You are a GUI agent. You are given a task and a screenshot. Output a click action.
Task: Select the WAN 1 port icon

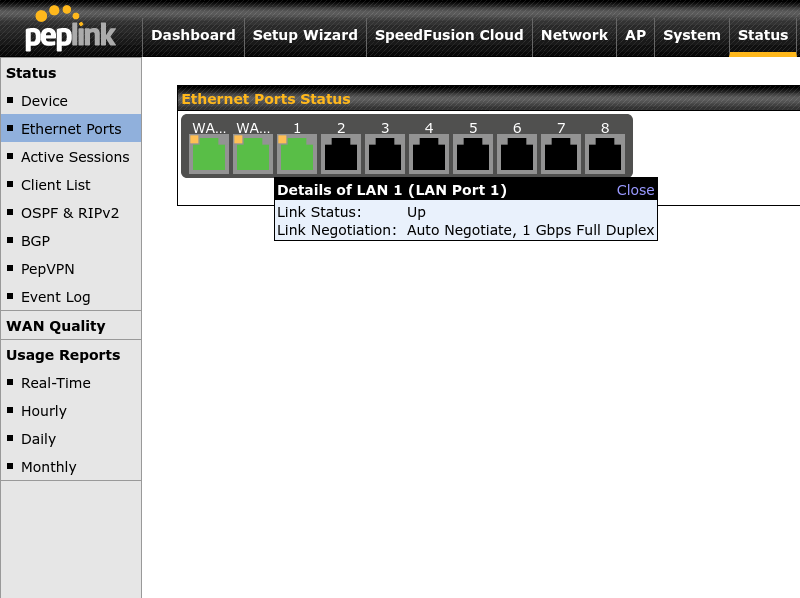(x=208, y=152)
